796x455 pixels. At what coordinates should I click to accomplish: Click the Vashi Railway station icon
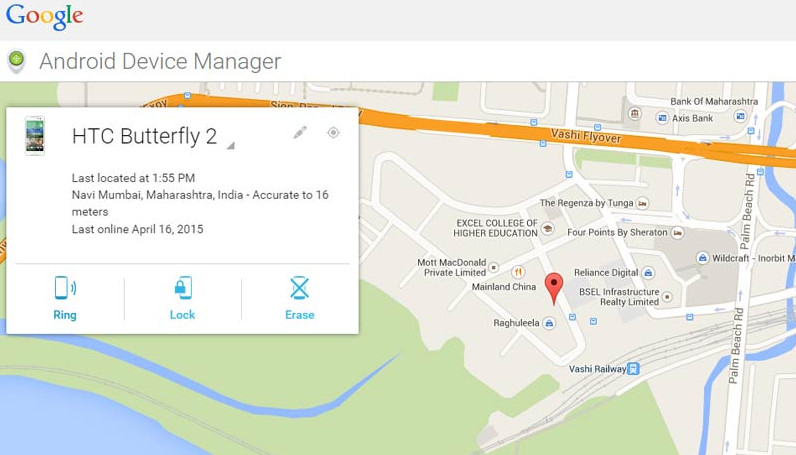(633, 369)
